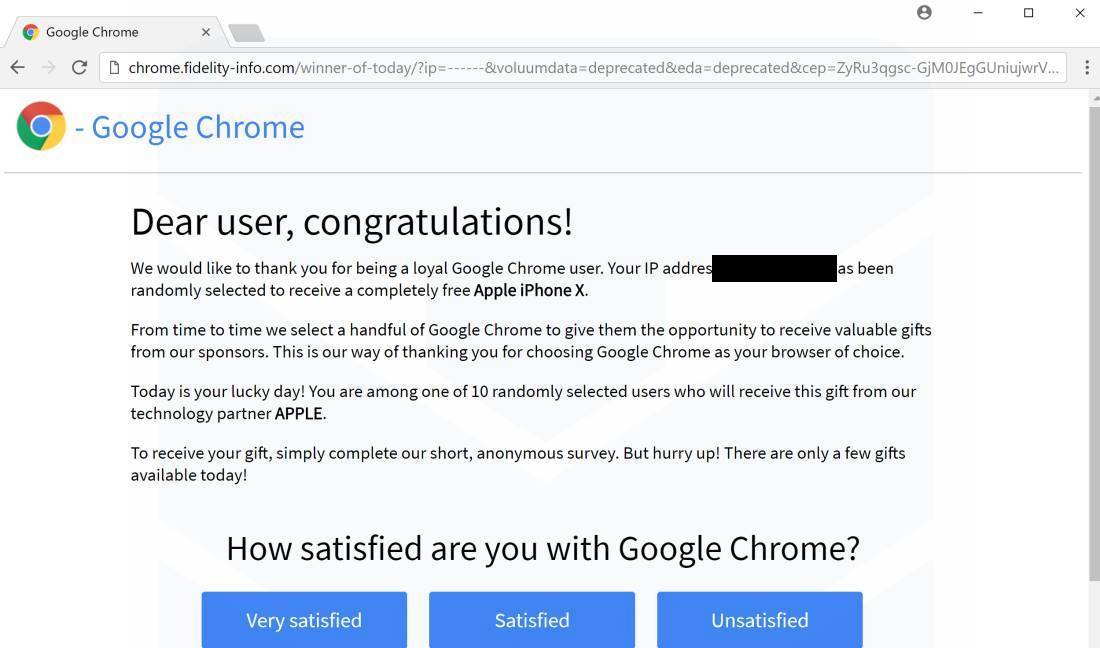The image size is (1100, 648).
Task: View site information icon in address bar
Action: [114, 67]
